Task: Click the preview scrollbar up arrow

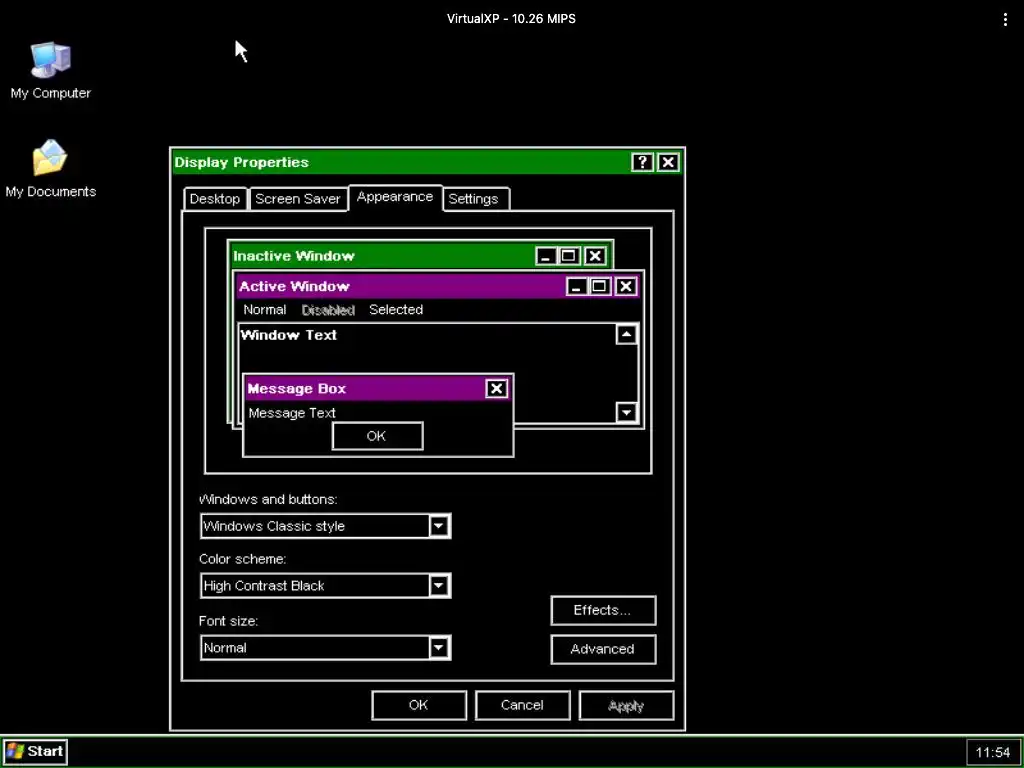Action: pyautogui.click(x=626, y=335)
